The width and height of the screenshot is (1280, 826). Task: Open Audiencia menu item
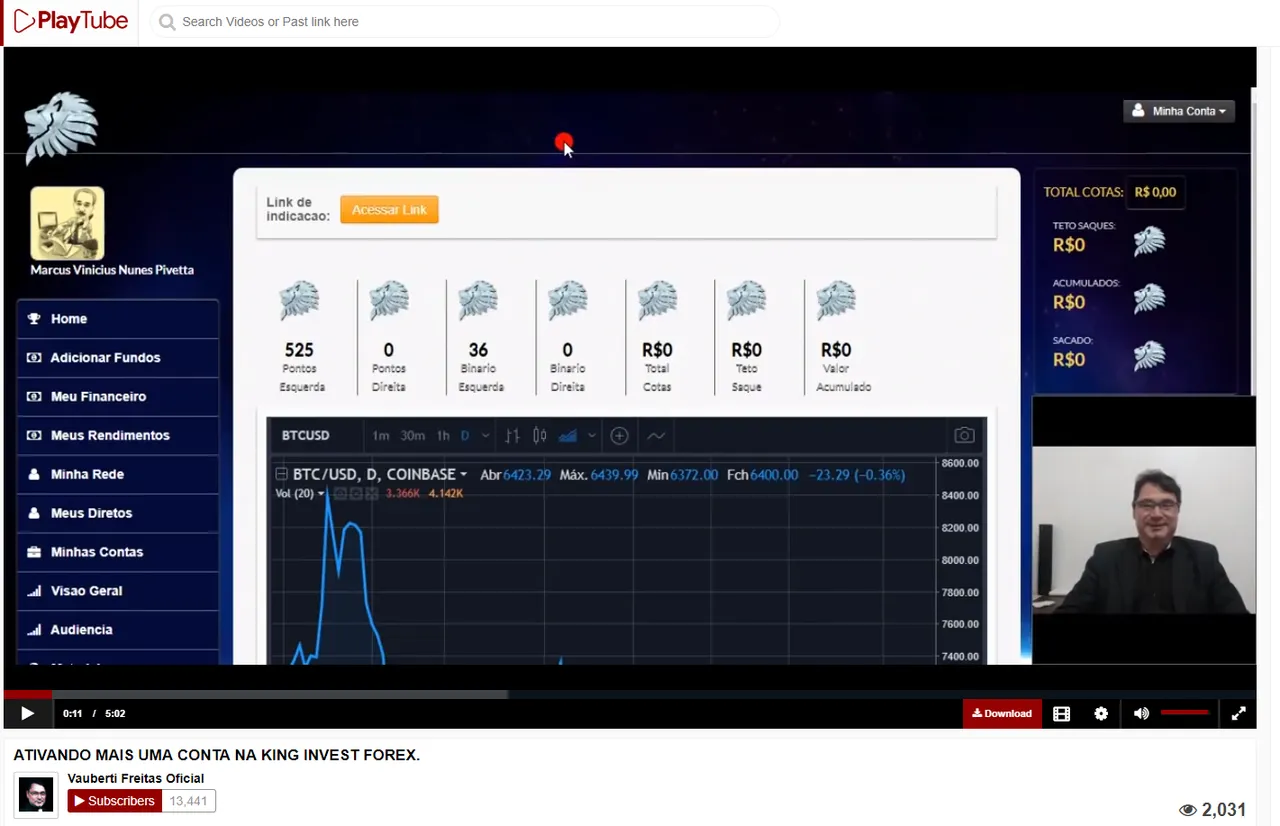(x=118, y=631)
